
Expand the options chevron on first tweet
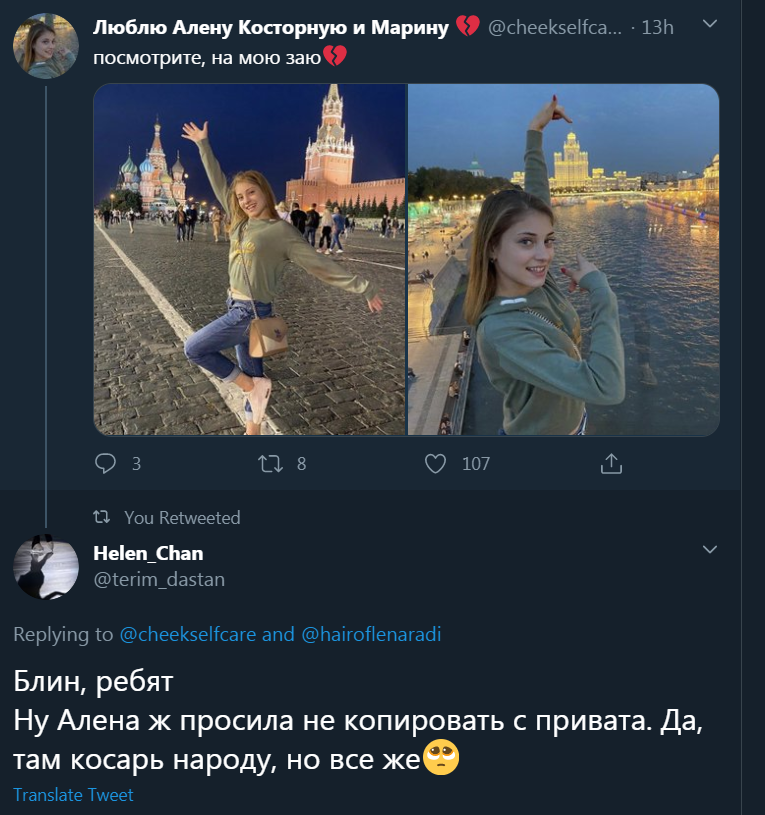point(710,24)
